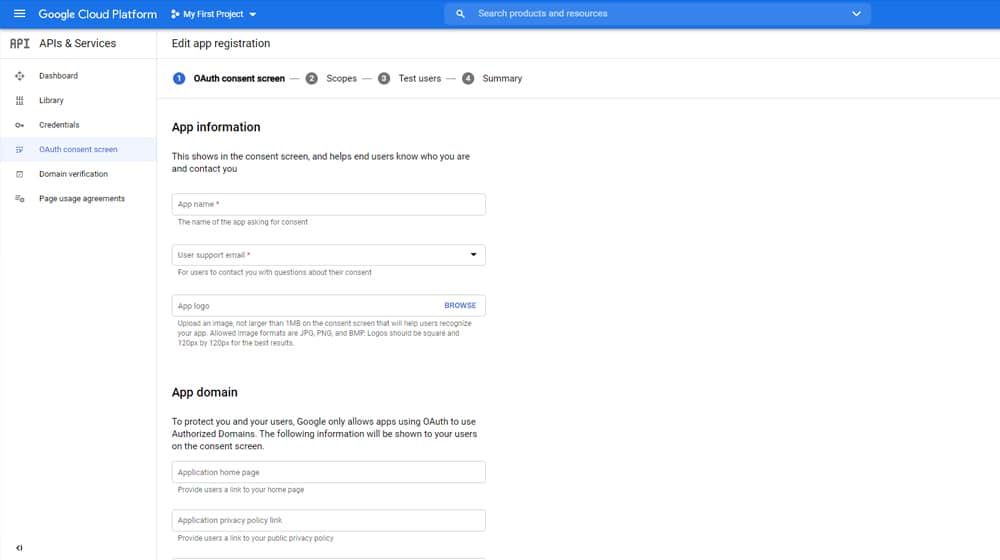The height and width of the screenshot is (560, 1000).
Task: Click into Application home page field
Action: click(x=328, y=472)
